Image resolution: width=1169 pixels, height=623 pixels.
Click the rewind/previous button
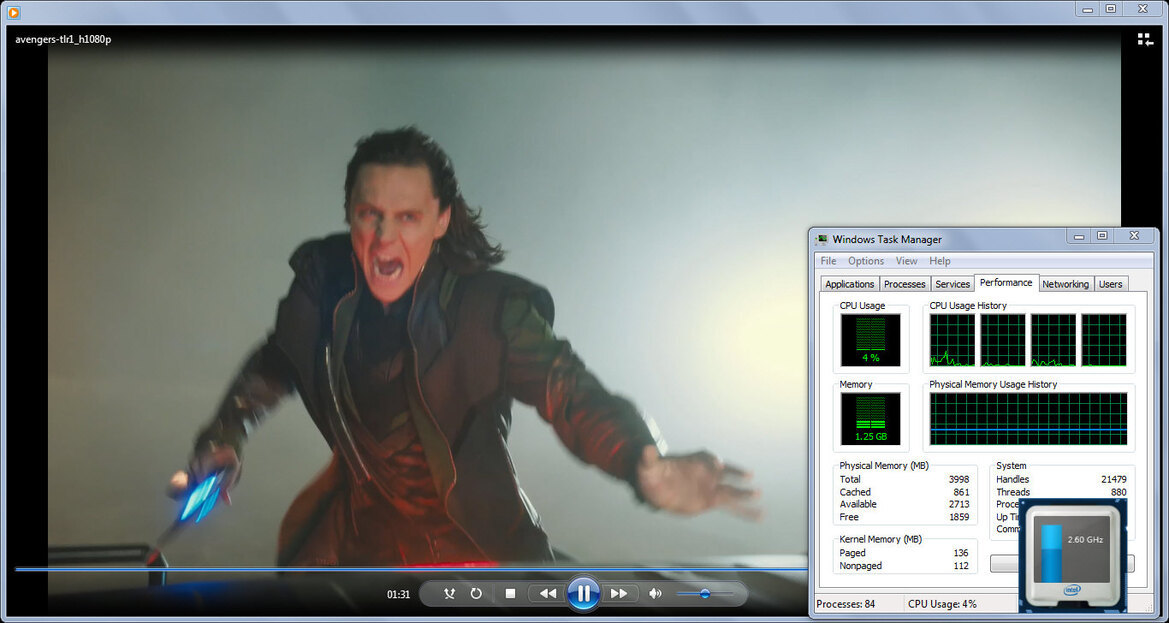[x=548, y=593]
